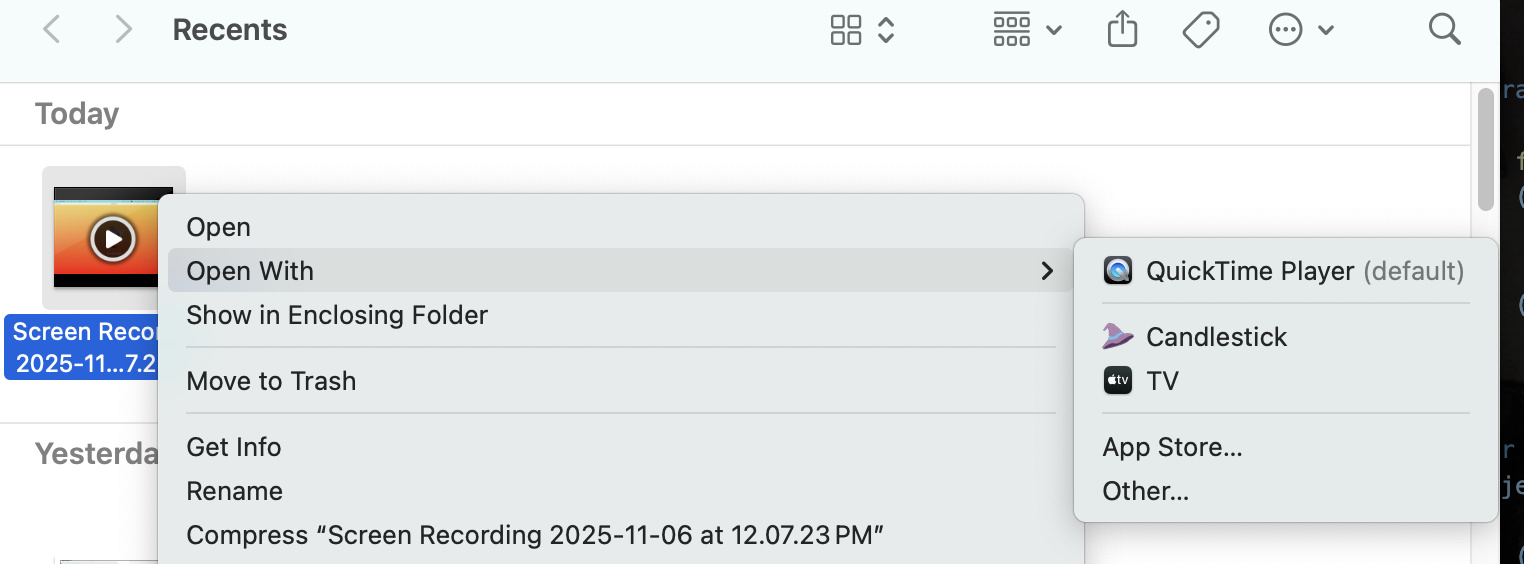Open the ellipsis action menu dropdown

coord(1301,30)
